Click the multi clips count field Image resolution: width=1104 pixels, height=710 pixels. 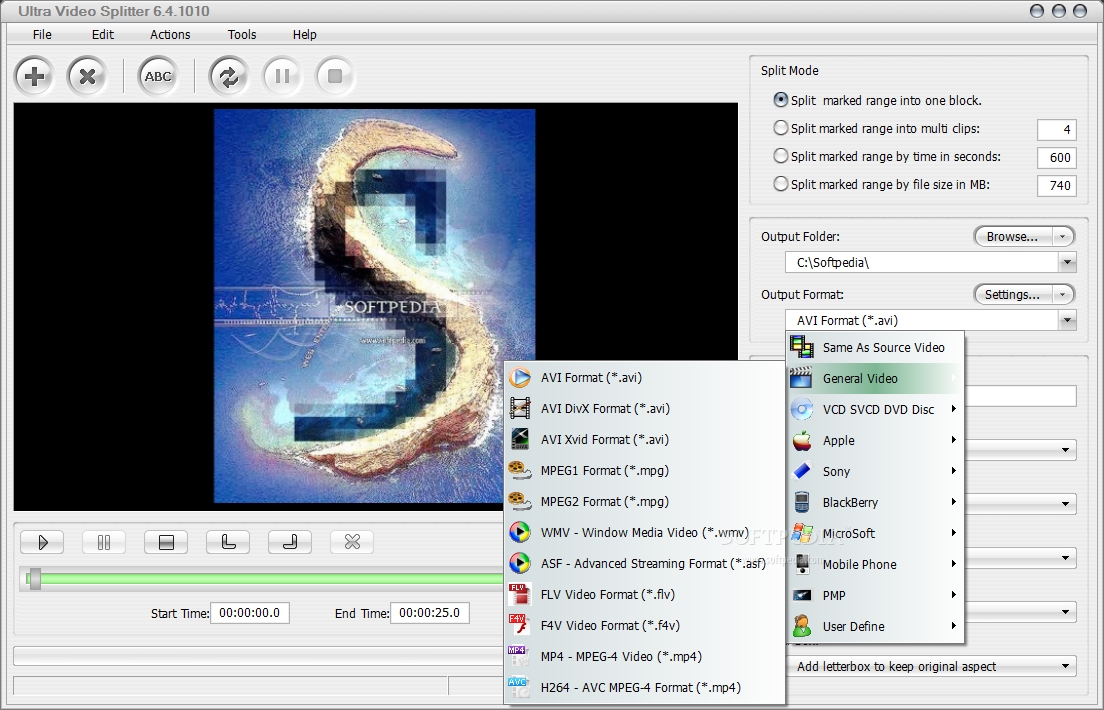[x=1057, y=130]
